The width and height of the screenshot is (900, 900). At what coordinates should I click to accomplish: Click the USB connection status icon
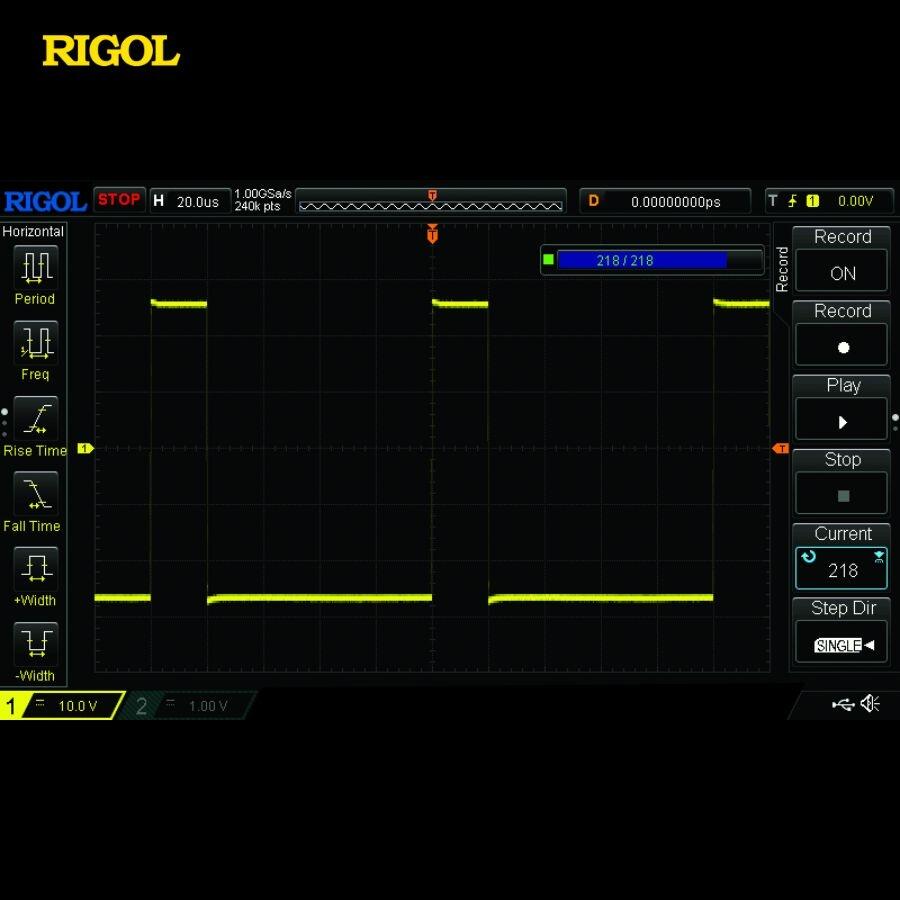(843, 704)
